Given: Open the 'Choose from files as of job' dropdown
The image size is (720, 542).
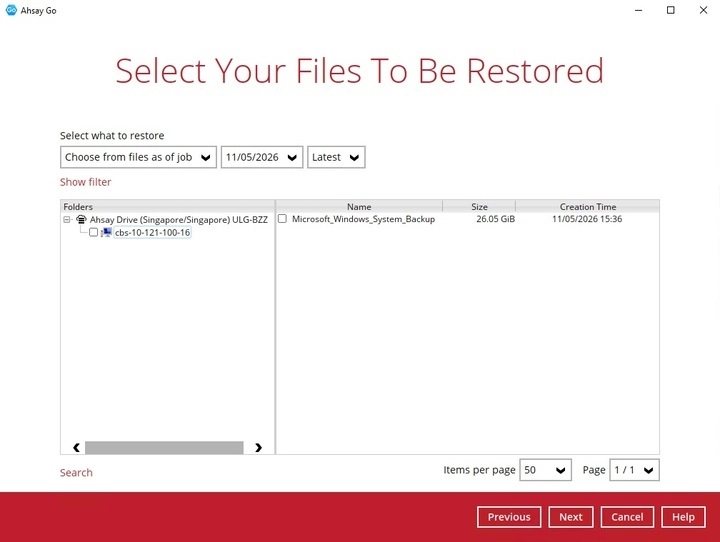Looking at the screenshot, I should click(138, 157).
